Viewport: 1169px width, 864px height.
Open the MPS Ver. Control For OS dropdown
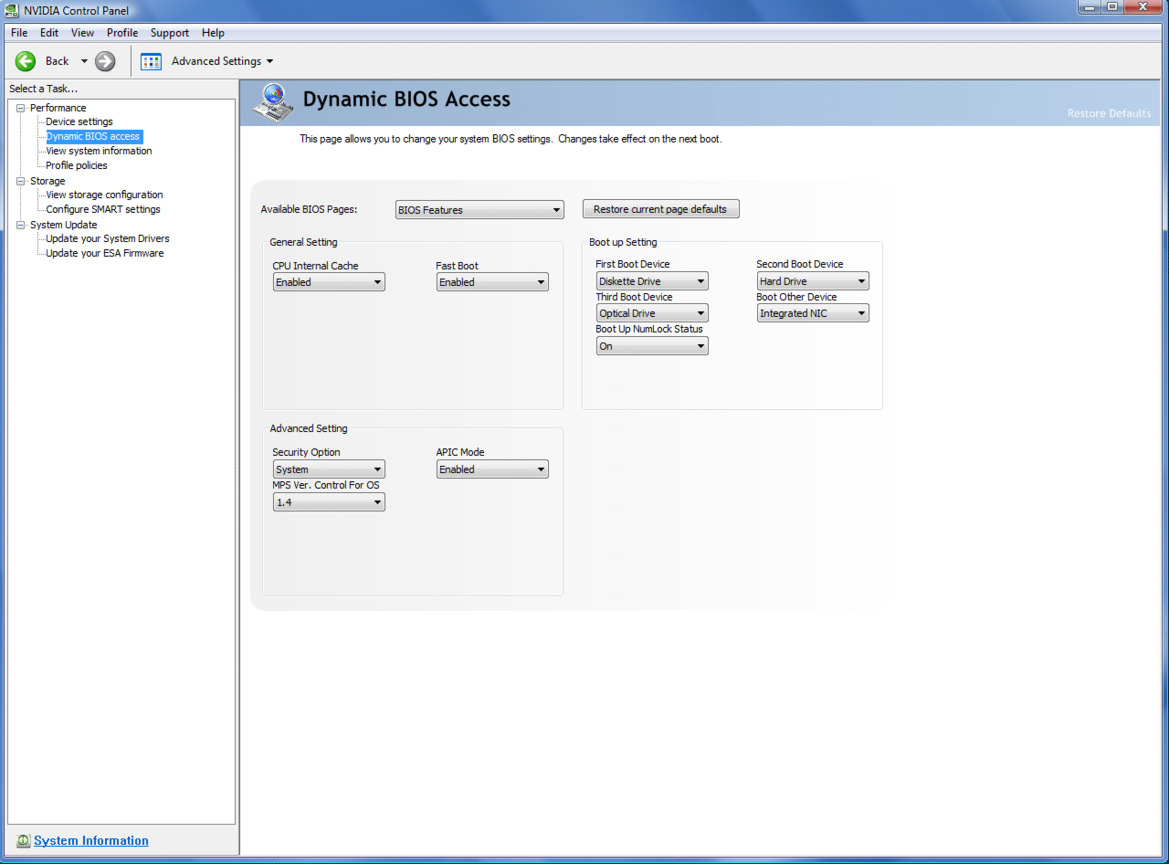pos(329,502)
